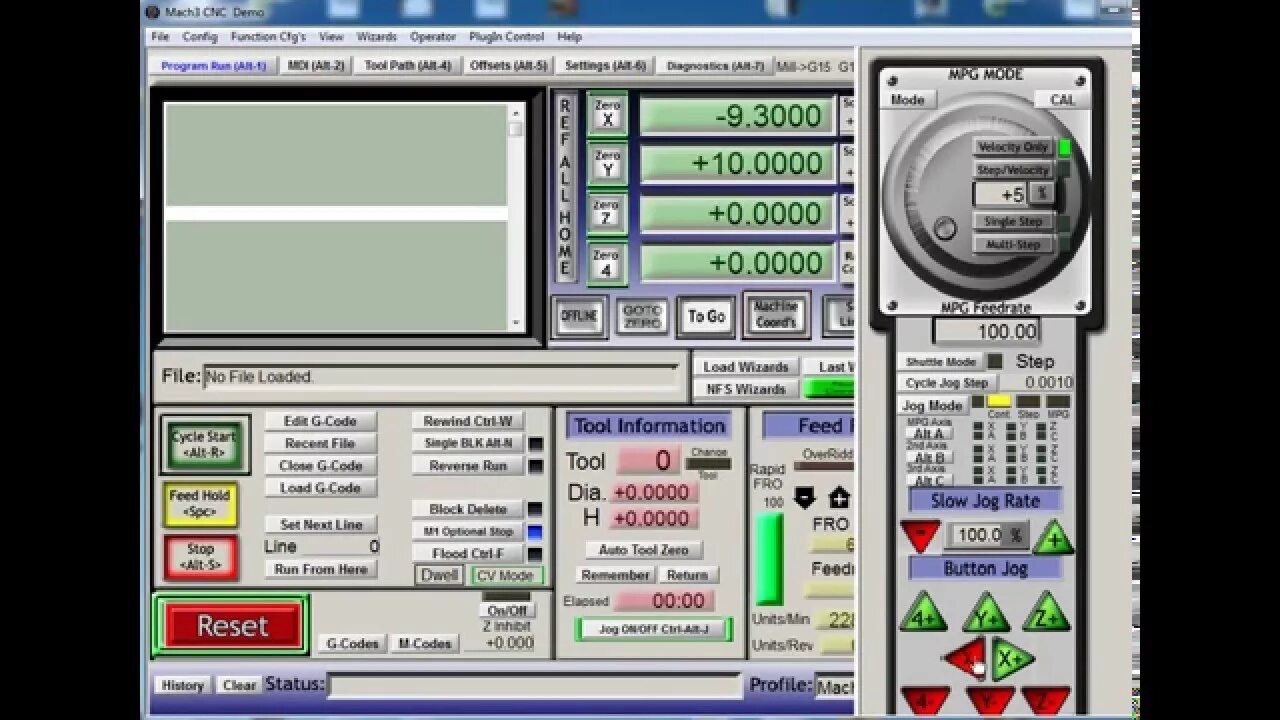Click the red Y- jog triangle

point(990,700)
